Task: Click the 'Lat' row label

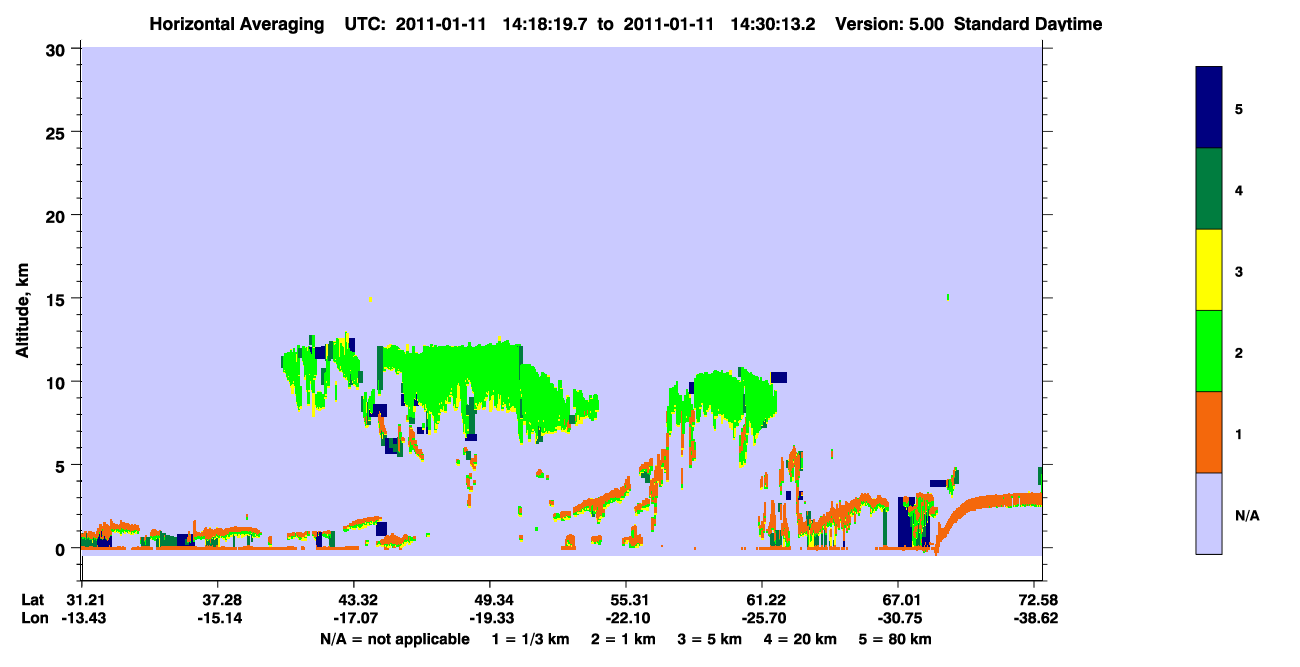Action: pos(32,600)
